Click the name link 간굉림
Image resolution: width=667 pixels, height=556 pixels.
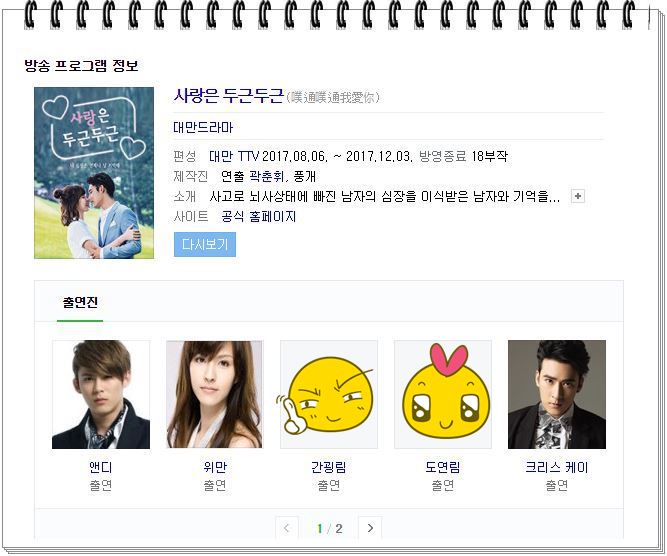pos(329,467)
